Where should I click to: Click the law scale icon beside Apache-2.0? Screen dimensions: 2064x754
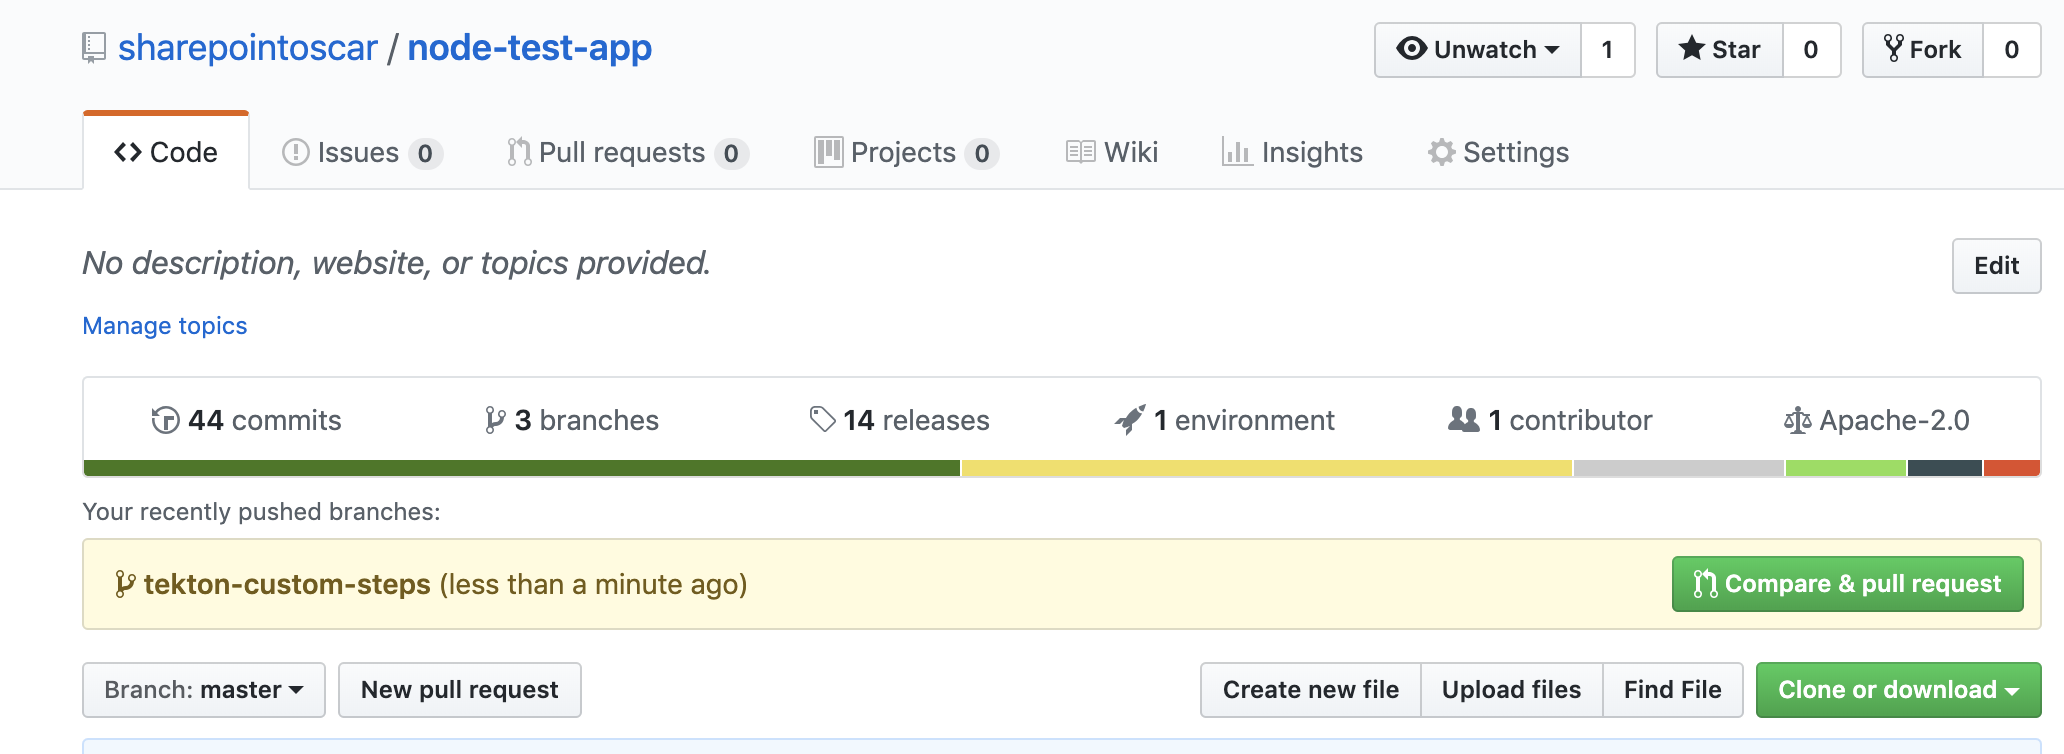[1797, 421]
